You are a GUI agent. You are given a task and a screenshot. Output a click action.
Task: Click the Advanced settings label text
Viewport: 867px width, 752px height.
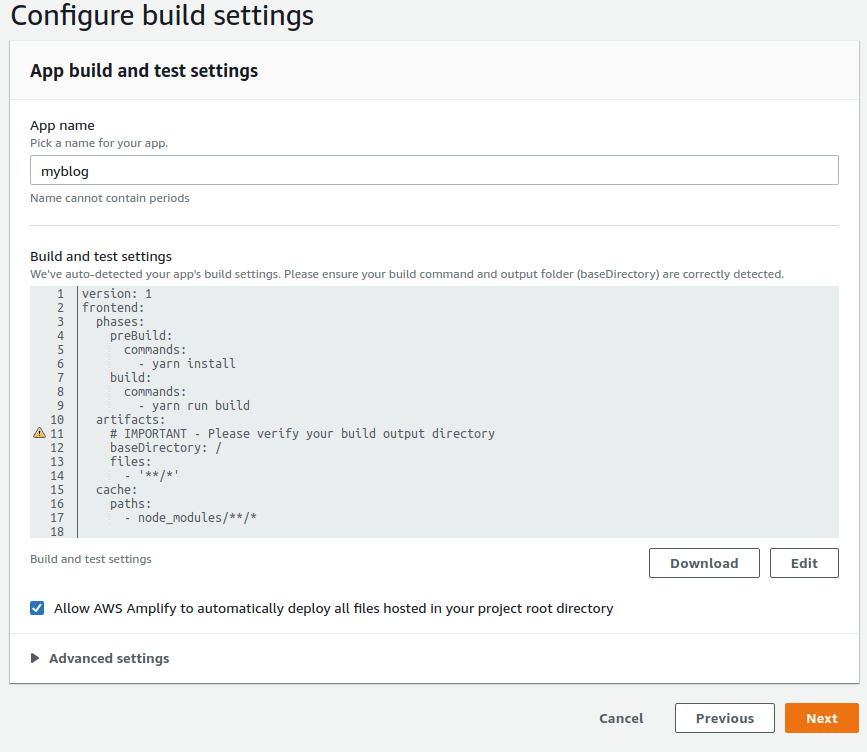[109, 658]
